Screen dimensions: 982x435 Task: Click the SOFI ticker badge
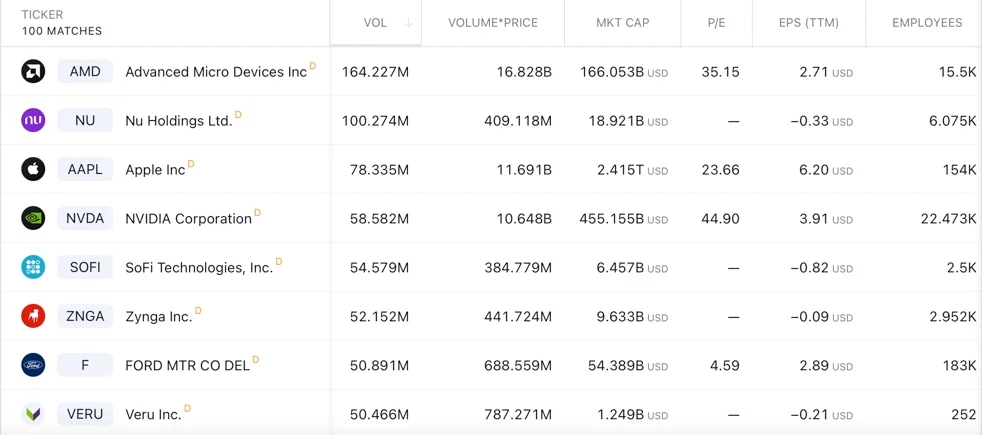[x=85, y=267]
